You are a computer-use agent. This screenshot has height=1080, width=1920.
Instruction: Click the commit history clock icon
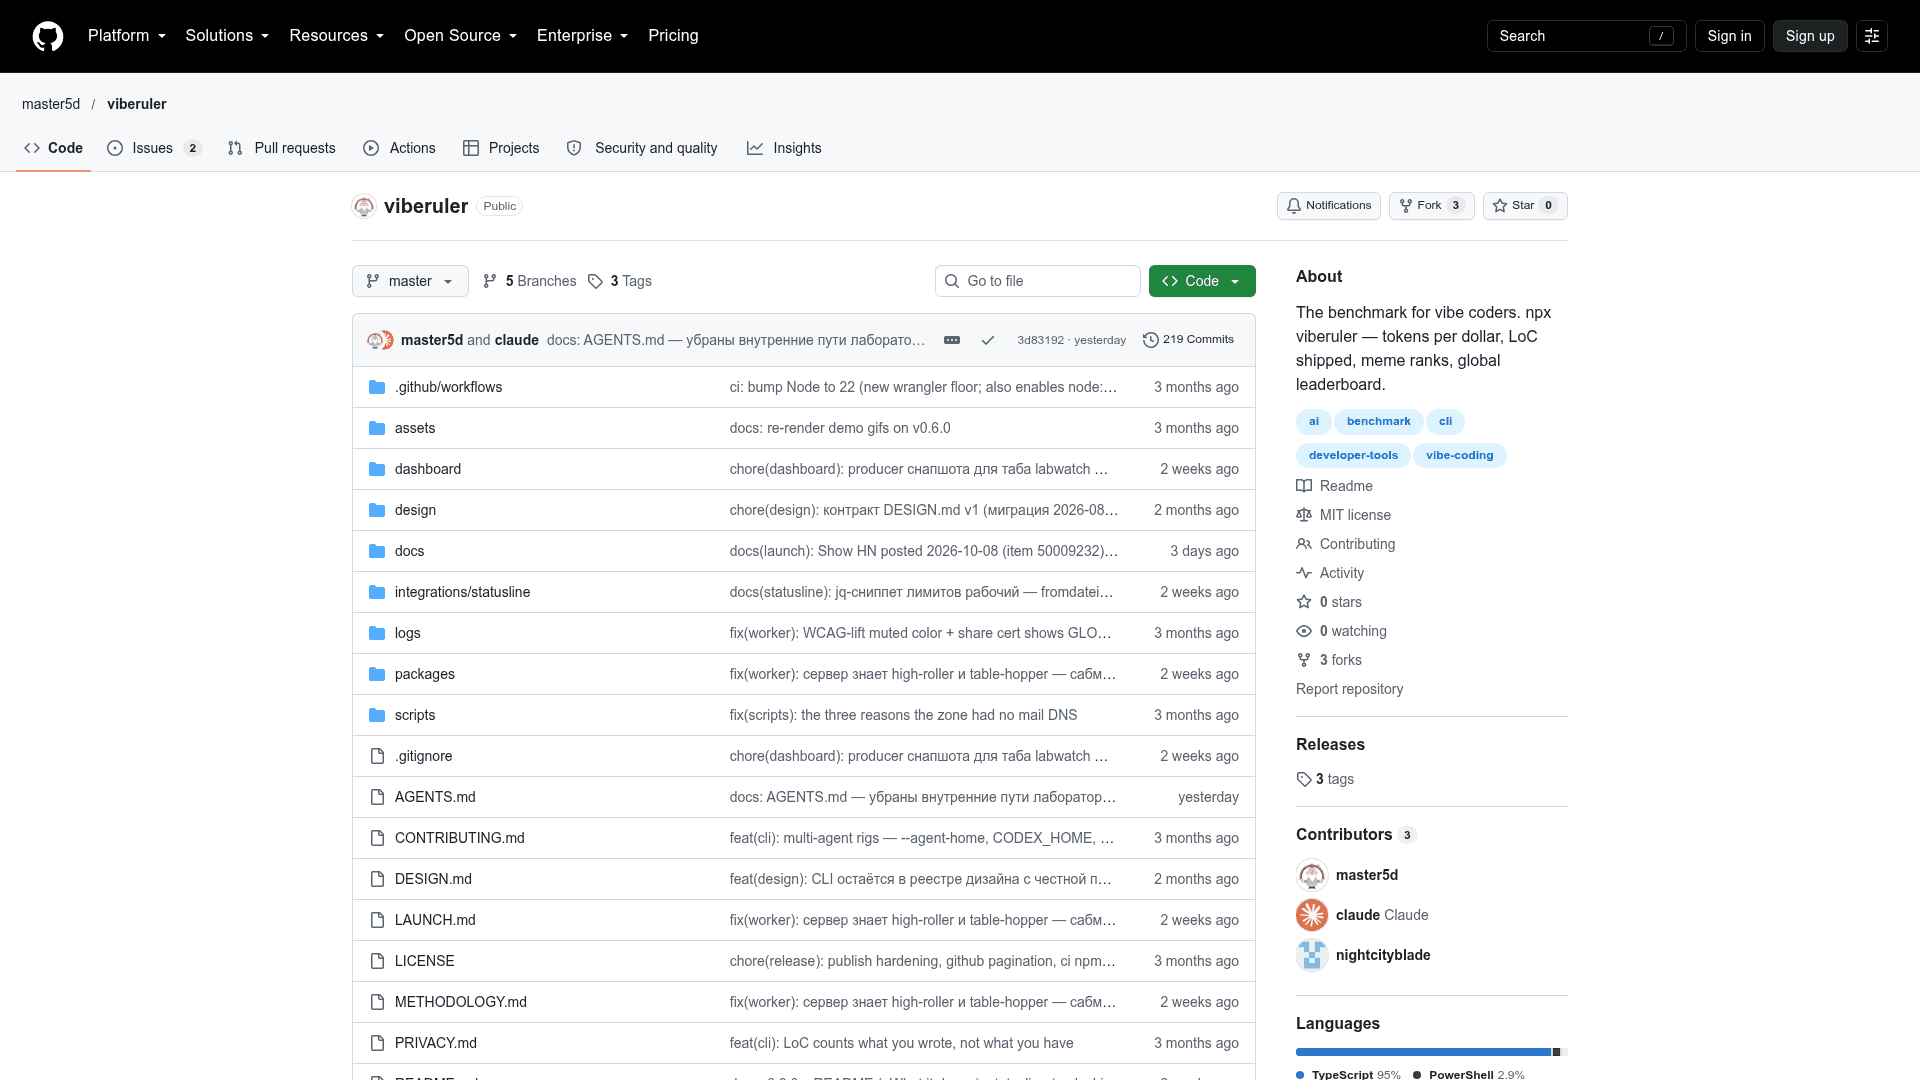point(1150,340)
